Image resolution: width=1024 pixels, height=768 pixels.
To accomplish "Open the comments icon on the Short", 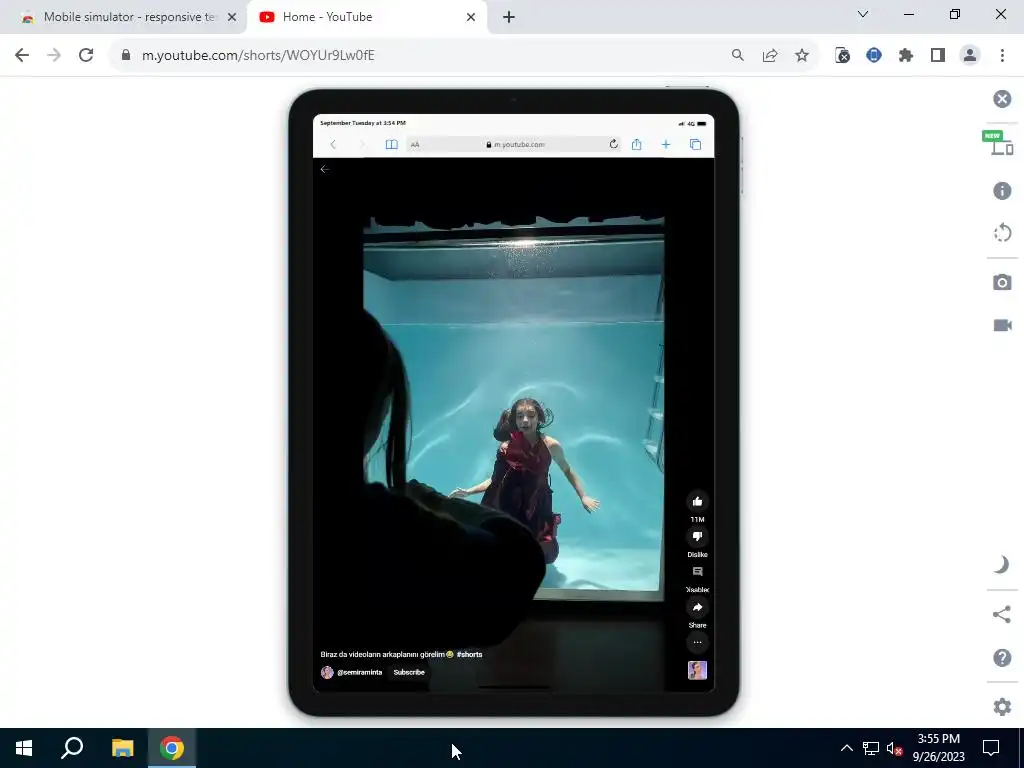I will (x=697, y=572).
